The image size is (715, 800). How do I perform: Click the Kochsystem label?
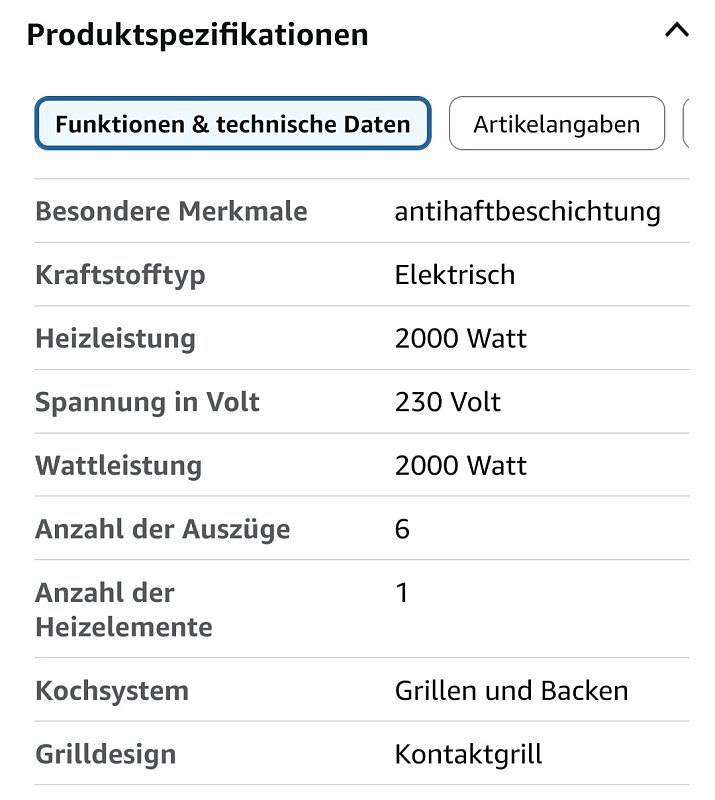click(x=111, y=691)
